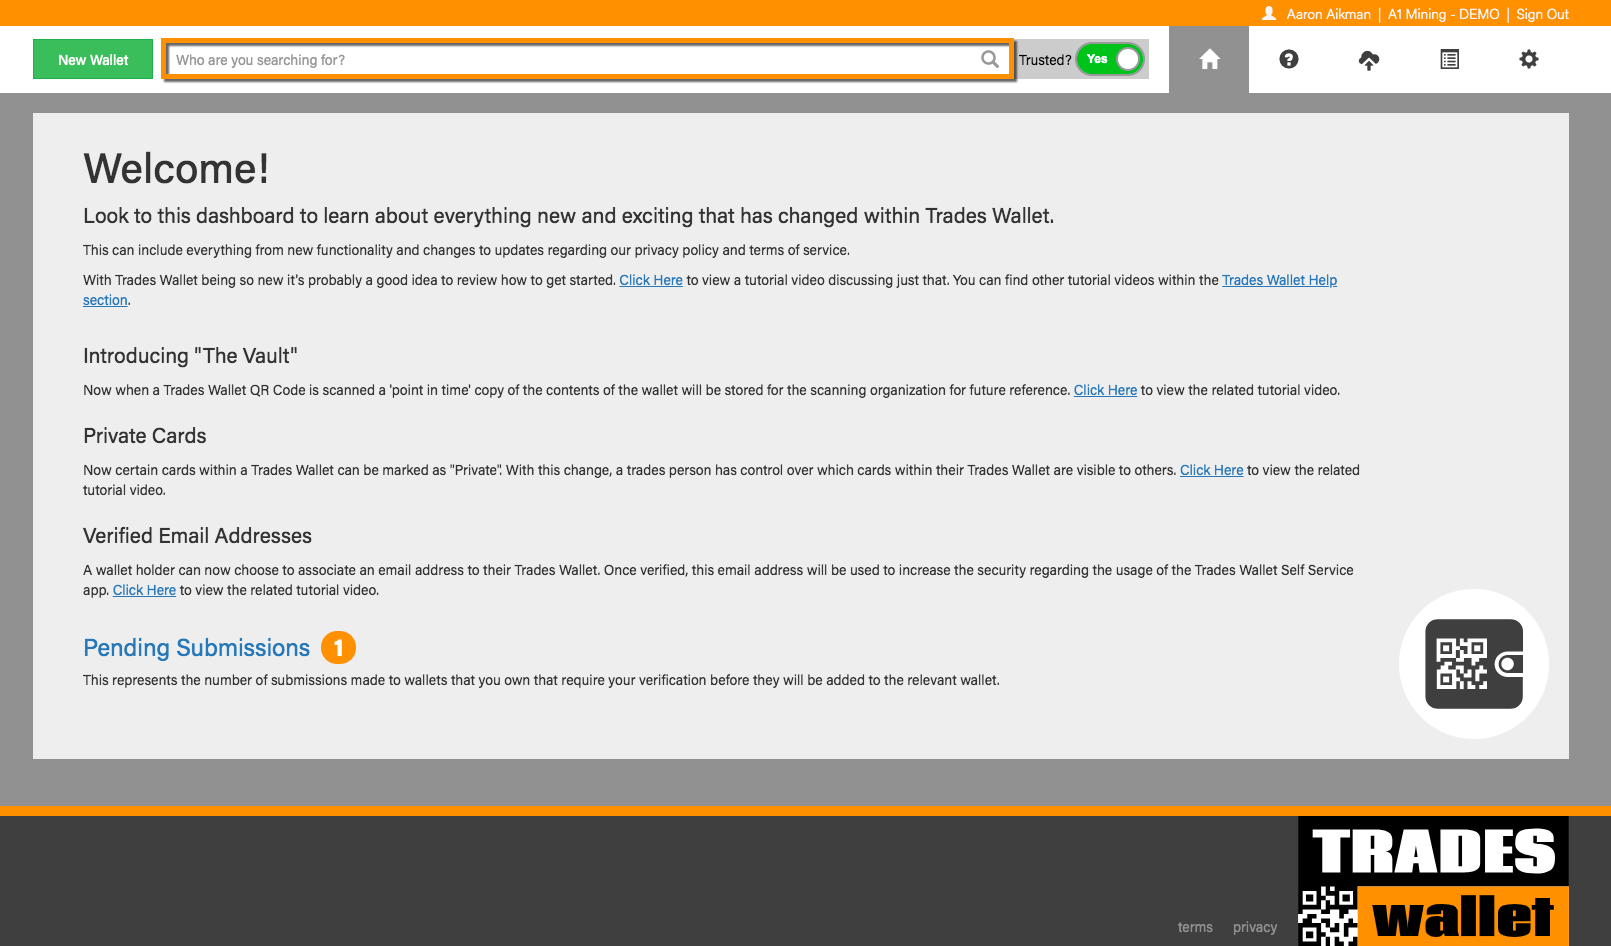1611x946 pixels.
Task: Open the privacy footer link
Action: click(x=1255, y=927)
